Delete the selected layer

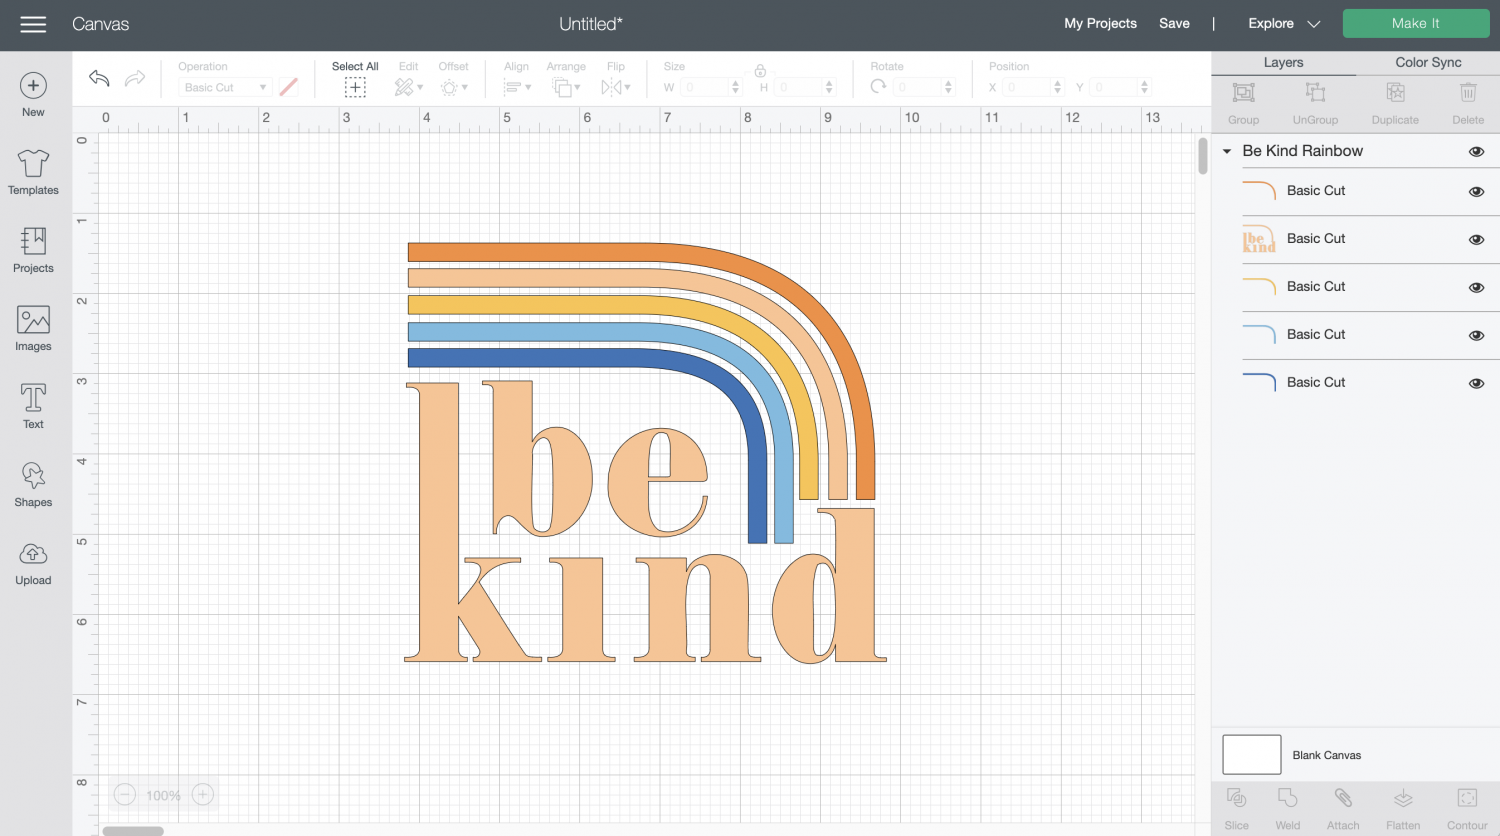click(1468, 103)
